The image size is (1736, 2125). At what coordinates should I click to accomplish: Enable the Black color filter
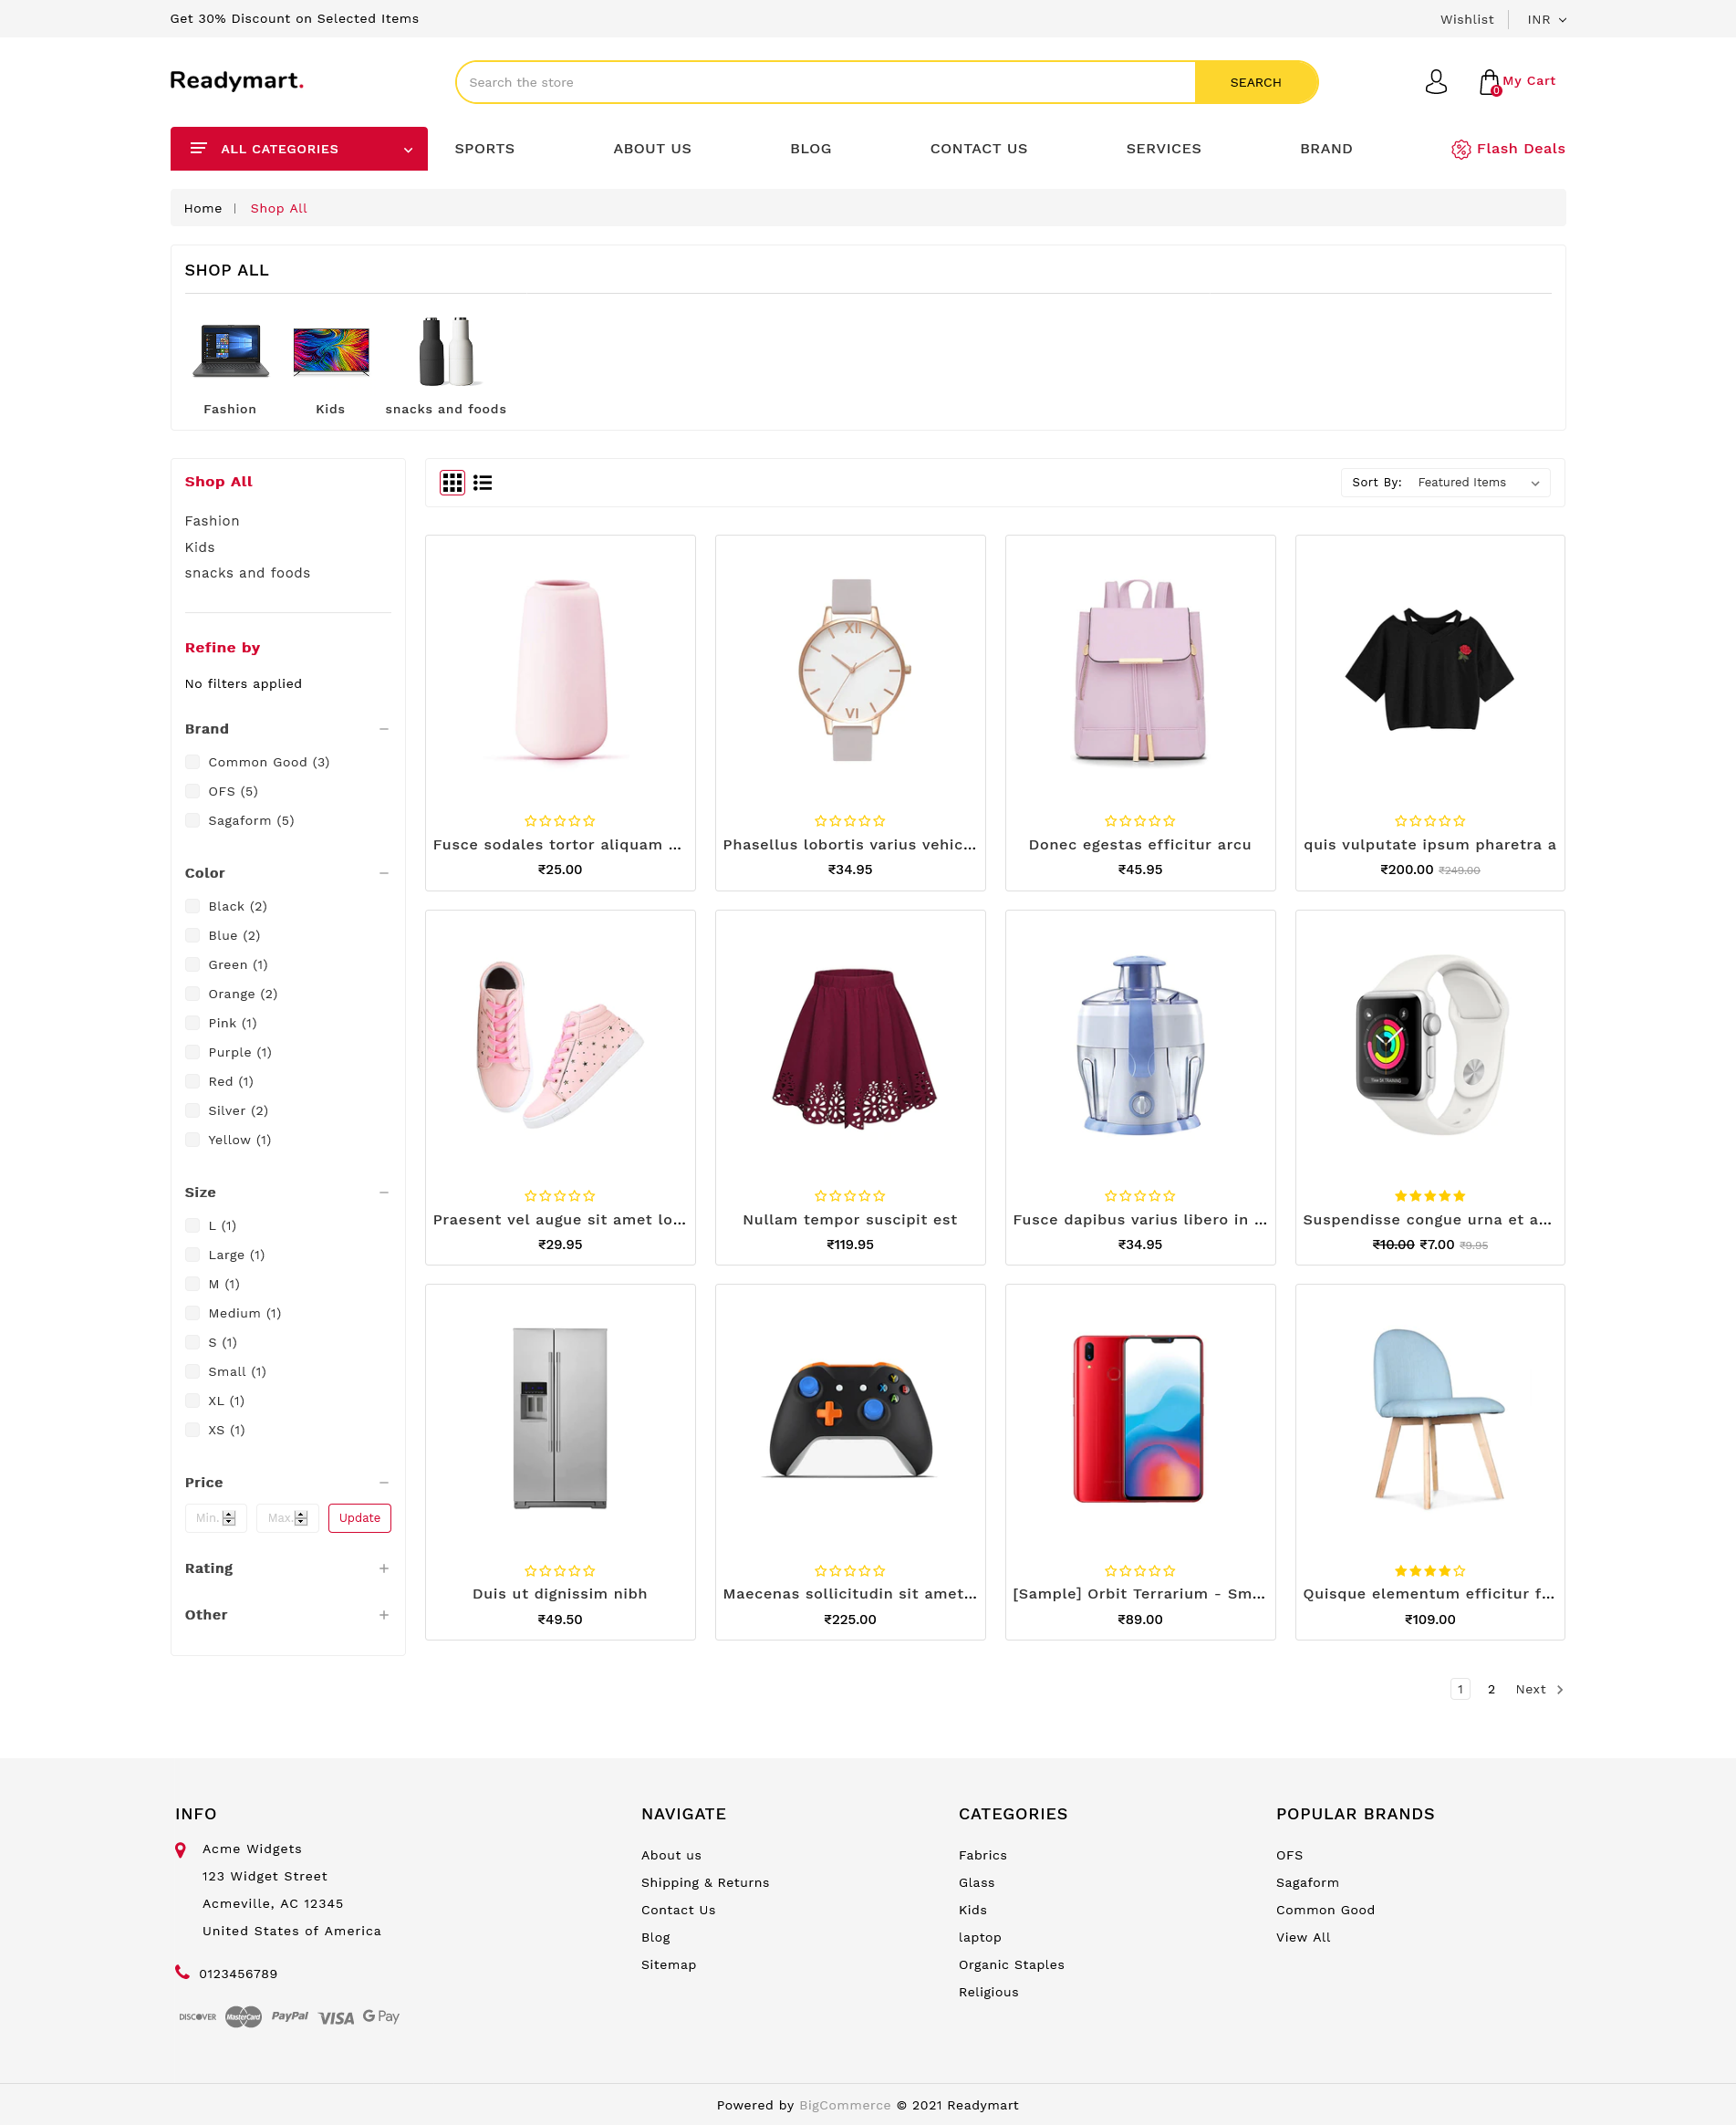[x=192, y=906]
